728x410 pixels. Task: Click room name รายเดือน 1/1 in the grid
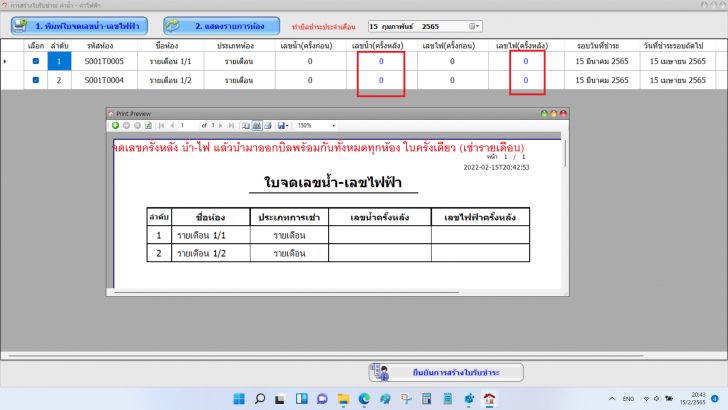(170, 61)
